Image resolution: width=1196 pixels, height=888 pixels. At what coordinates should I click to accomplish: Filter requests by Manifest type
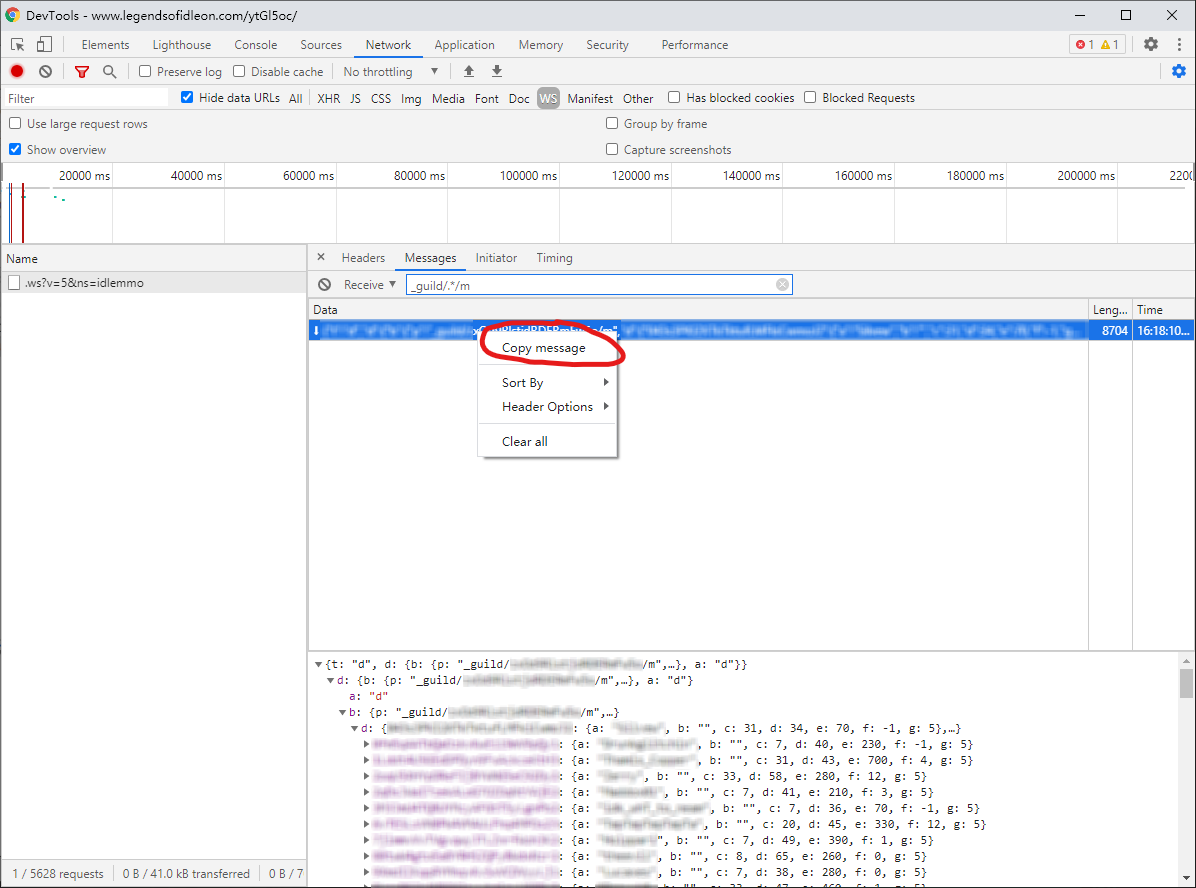tap(590, 98)
